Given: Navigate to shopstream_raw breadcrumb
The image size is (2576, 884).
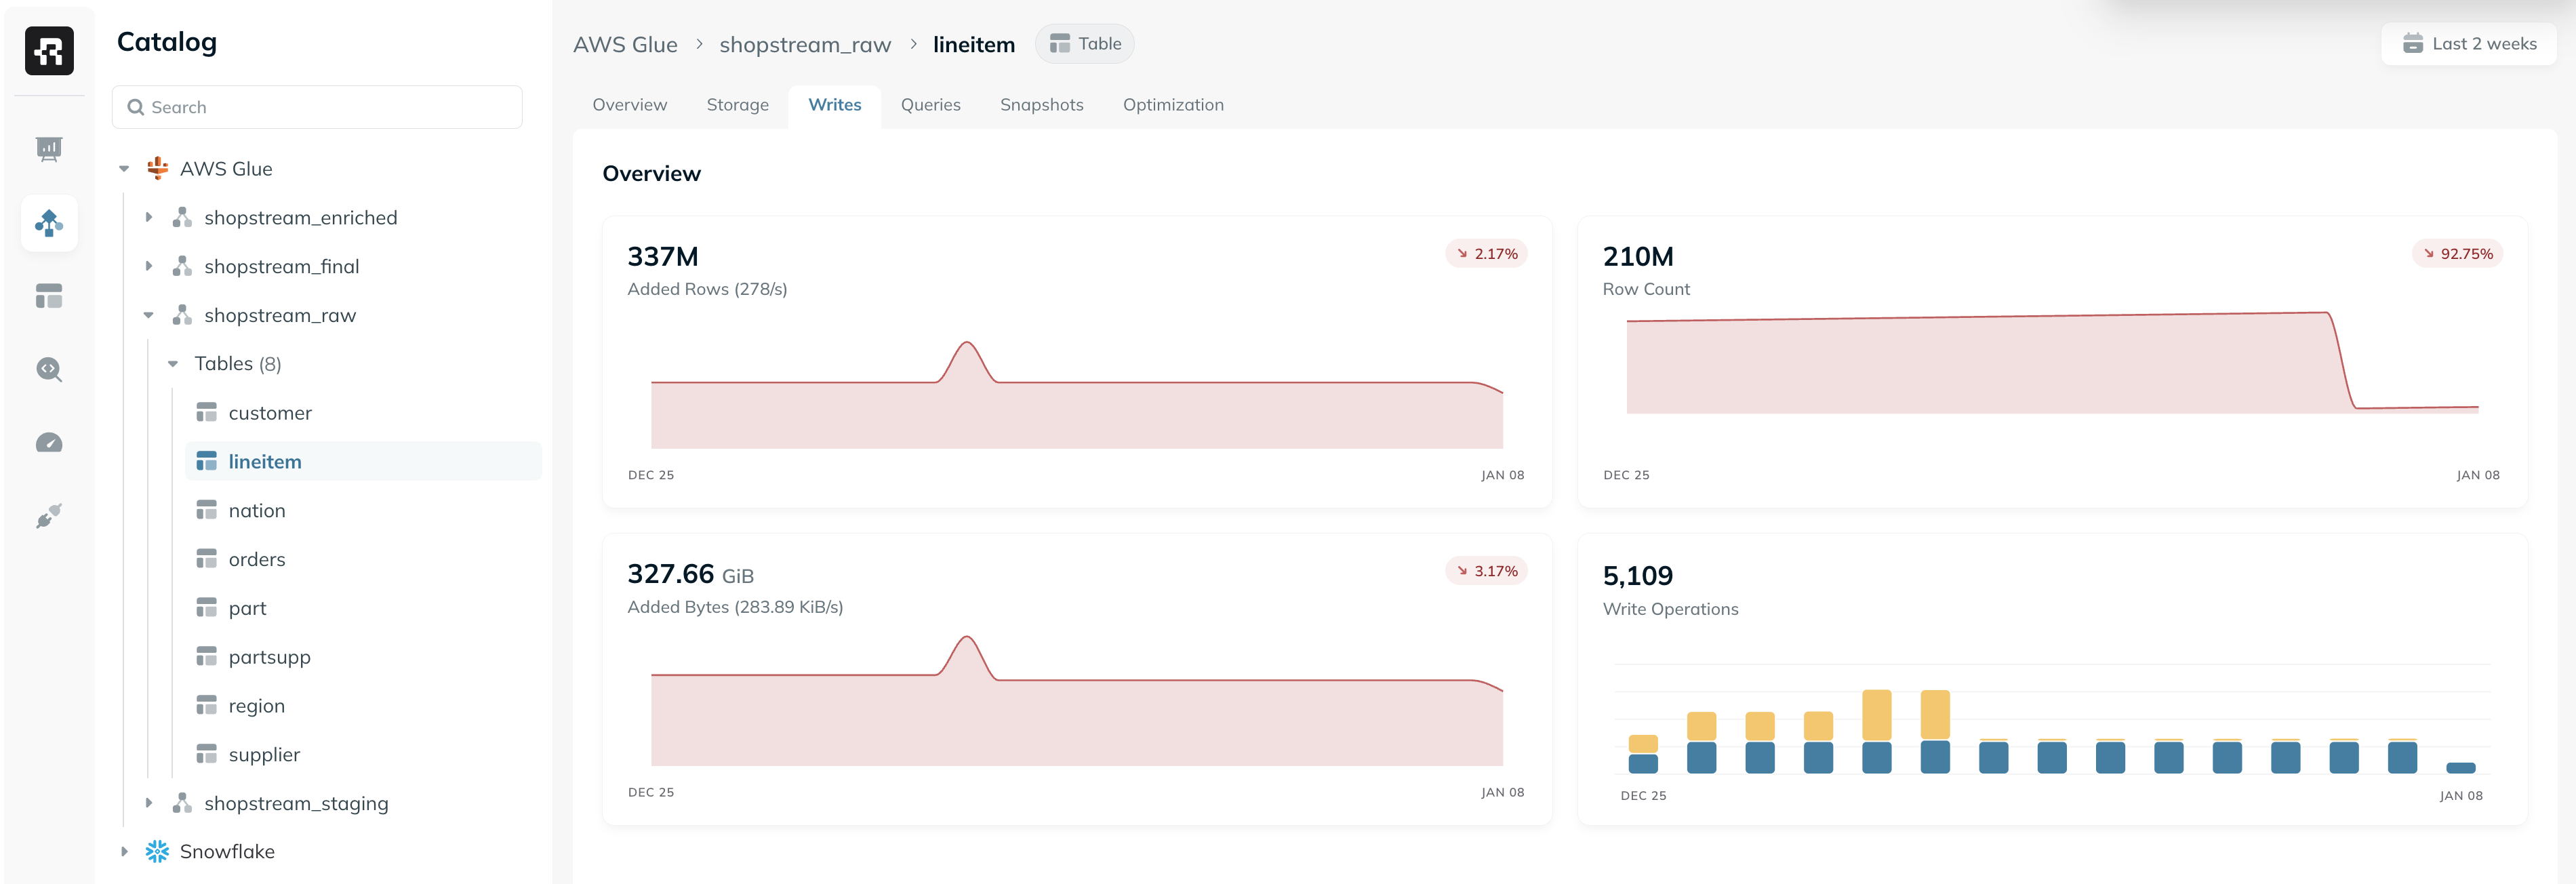Looking at the screenshot, I should tap(804, 44).
